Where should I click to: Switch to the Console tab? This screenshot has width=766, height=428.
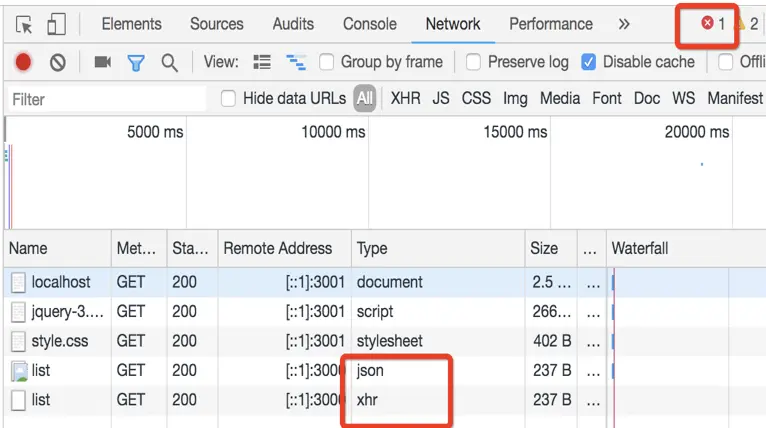370,24
